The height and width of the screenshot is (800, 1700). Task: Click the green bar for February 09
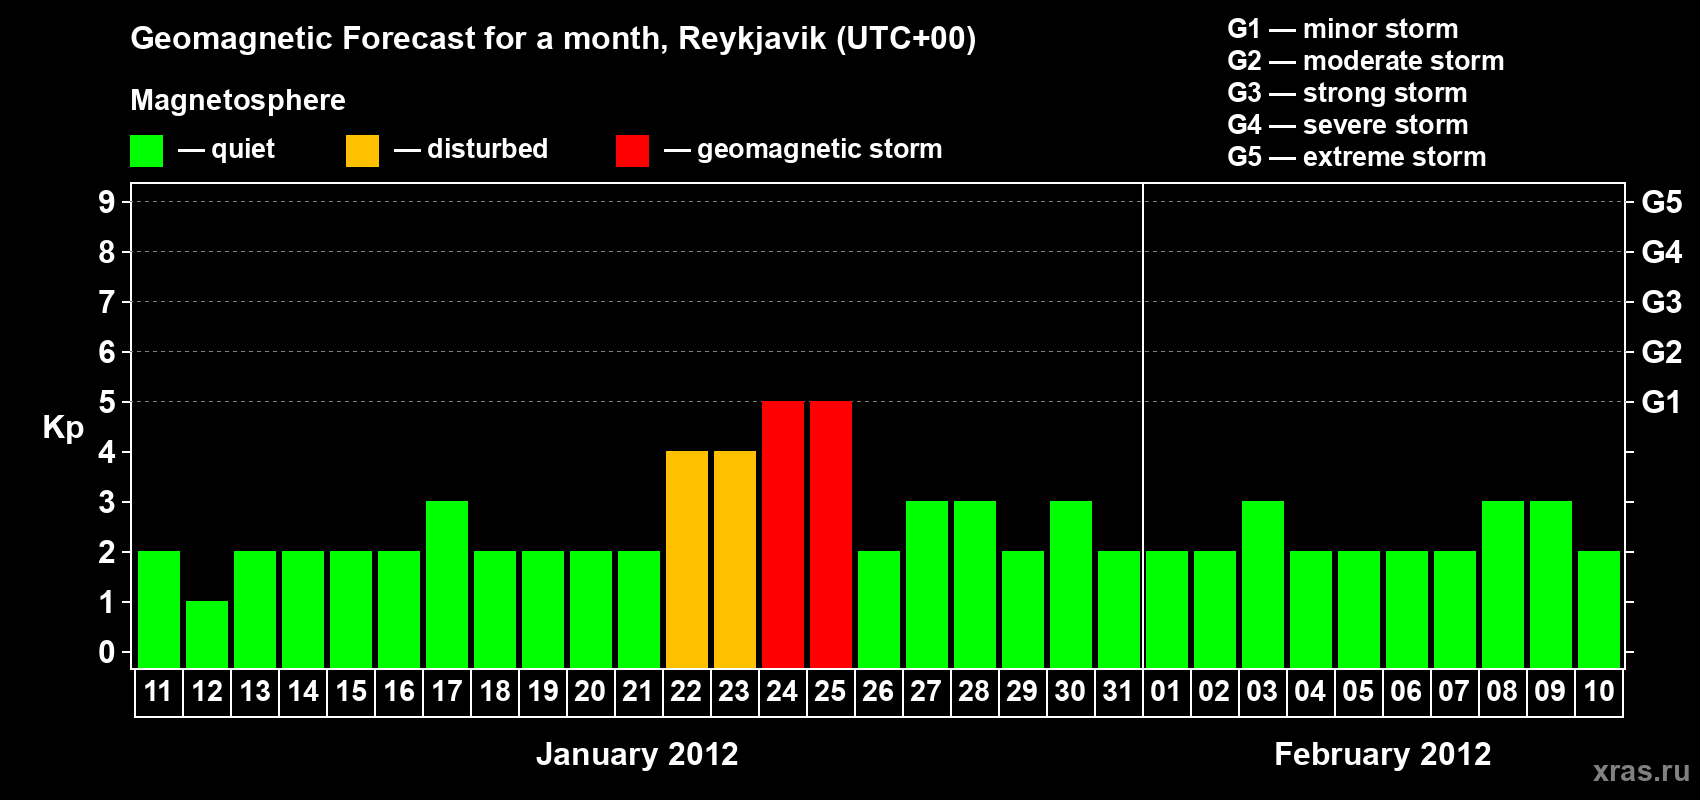(x=1551, y=584)
